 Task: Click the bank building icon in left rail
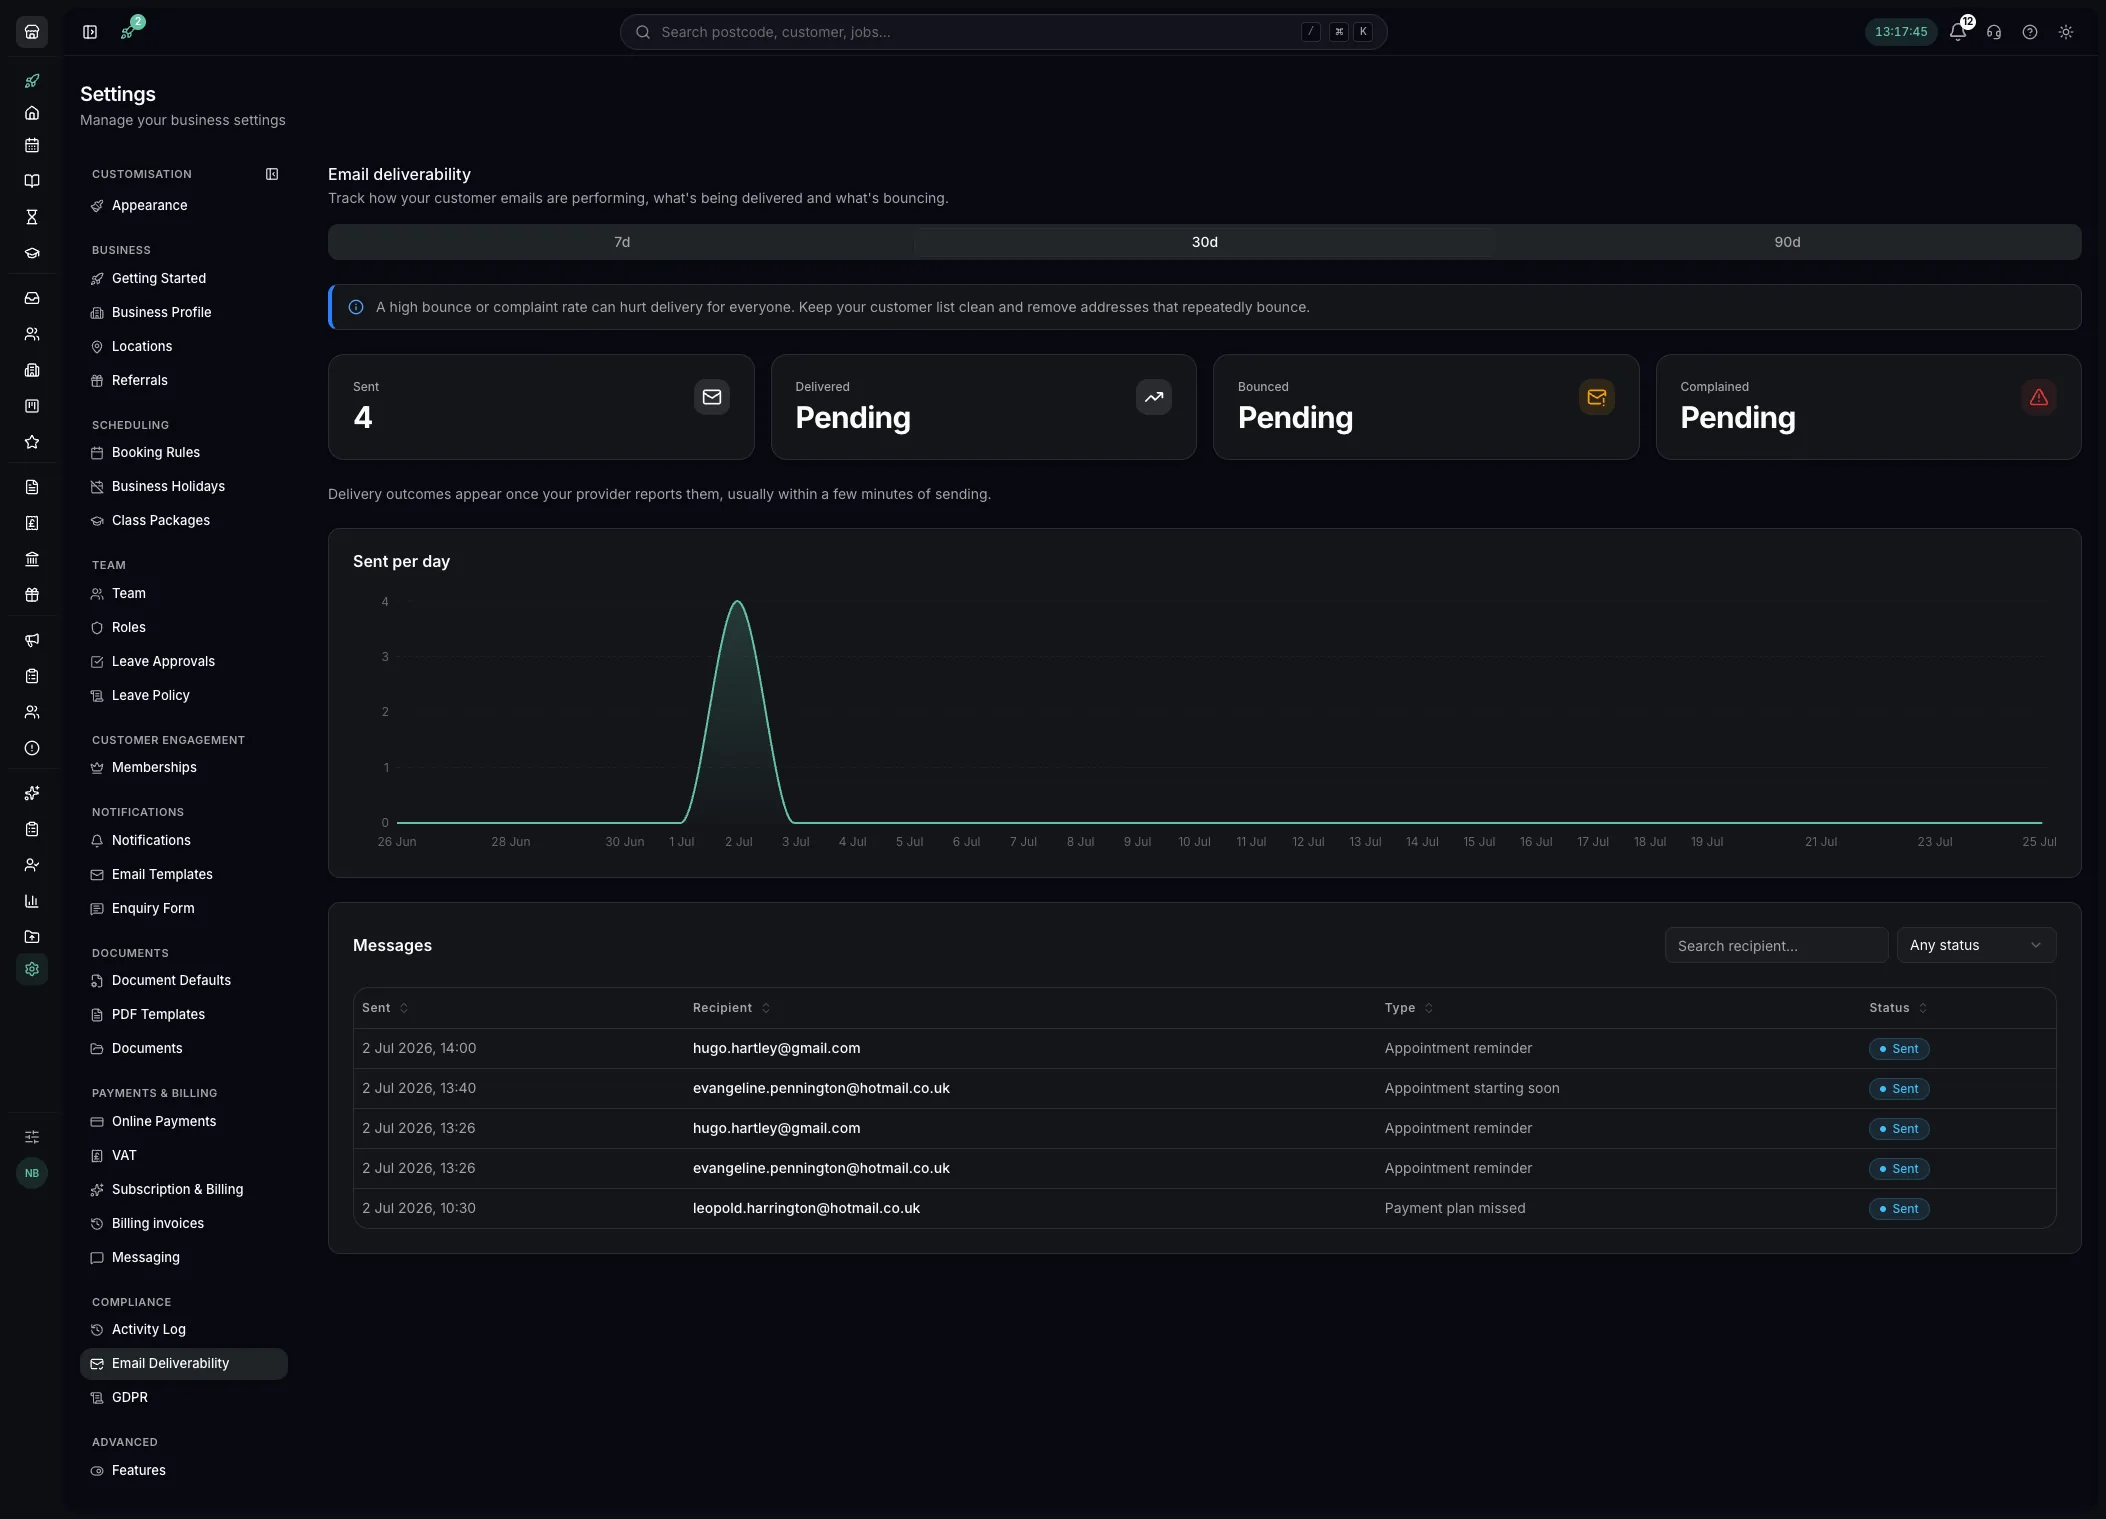(32, 559)
